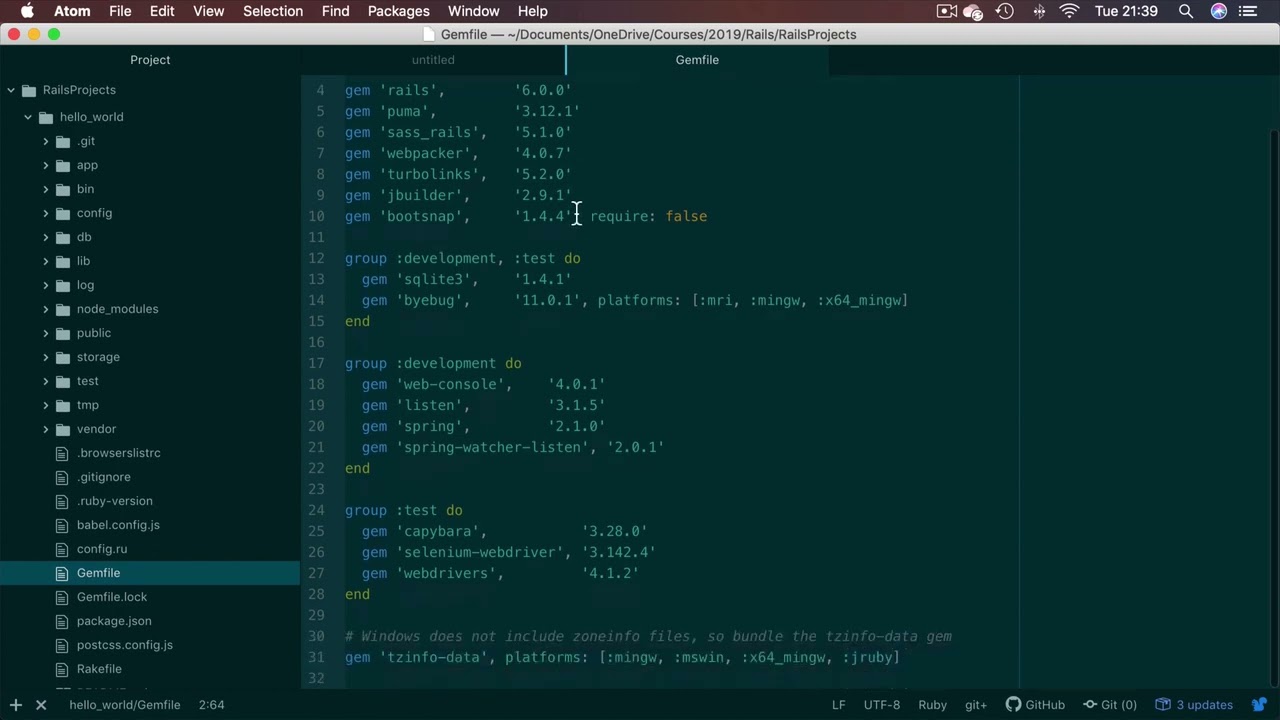Open Spotlight search in menu bar

point(1185,11)
